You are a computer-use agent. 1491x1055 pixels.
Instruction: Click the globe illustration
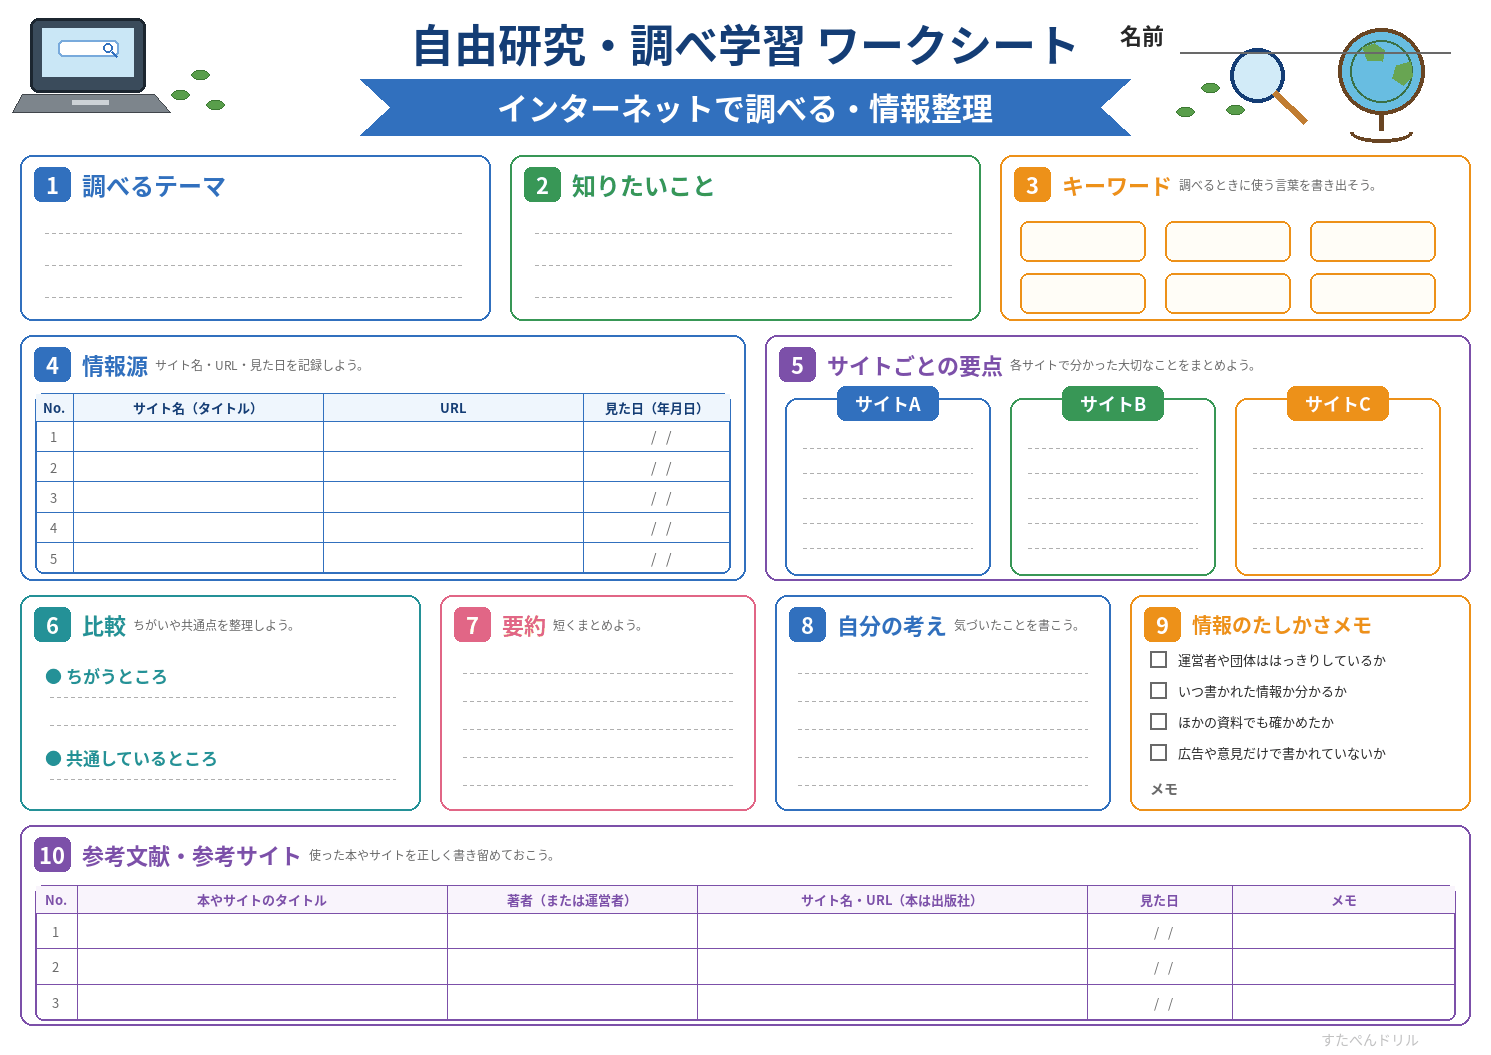(1381, 85)
